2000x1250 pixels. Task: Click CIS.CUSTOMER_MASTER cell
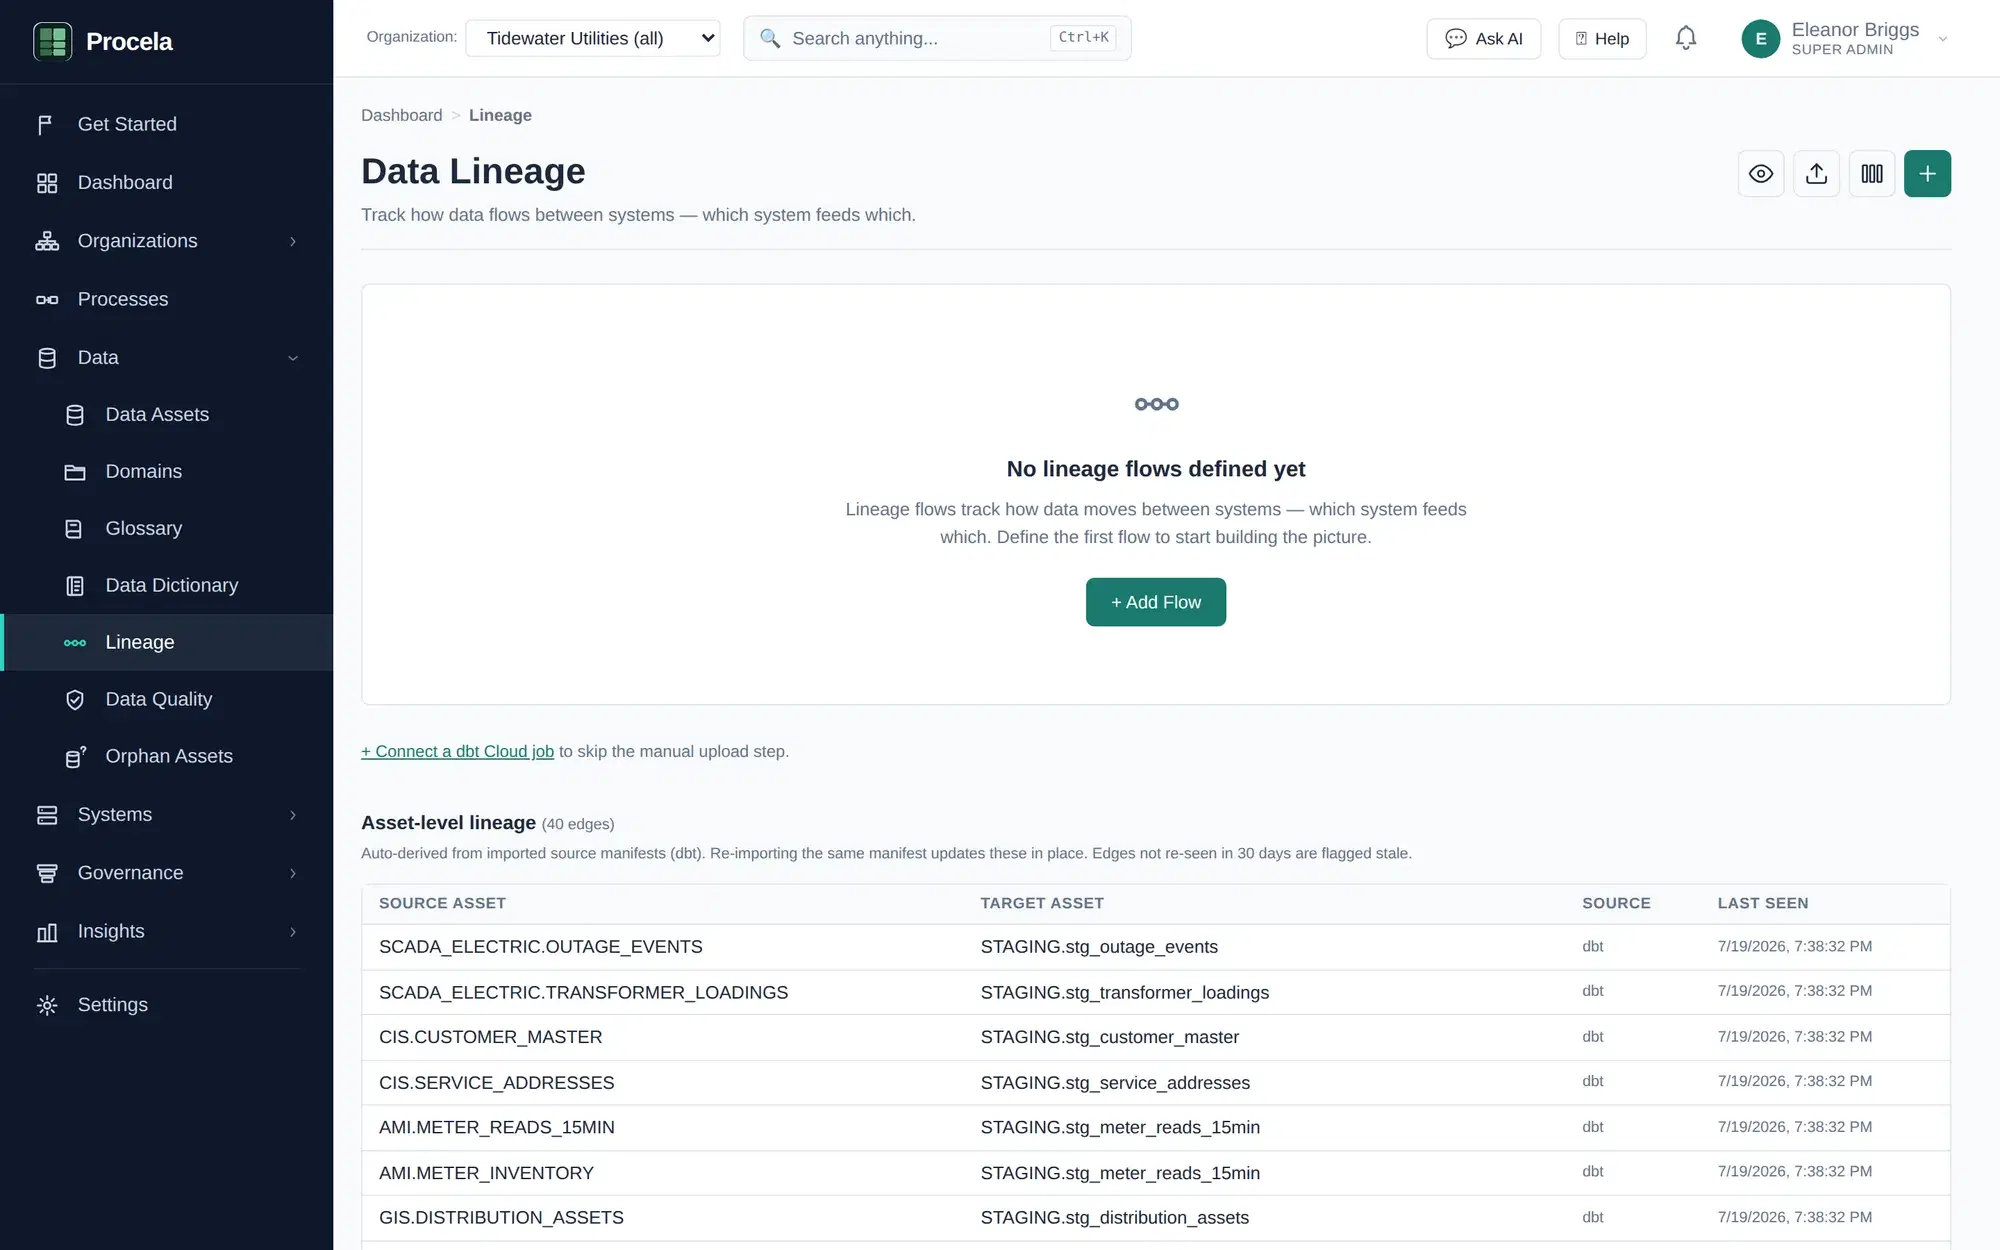[x=490, y=1037]
